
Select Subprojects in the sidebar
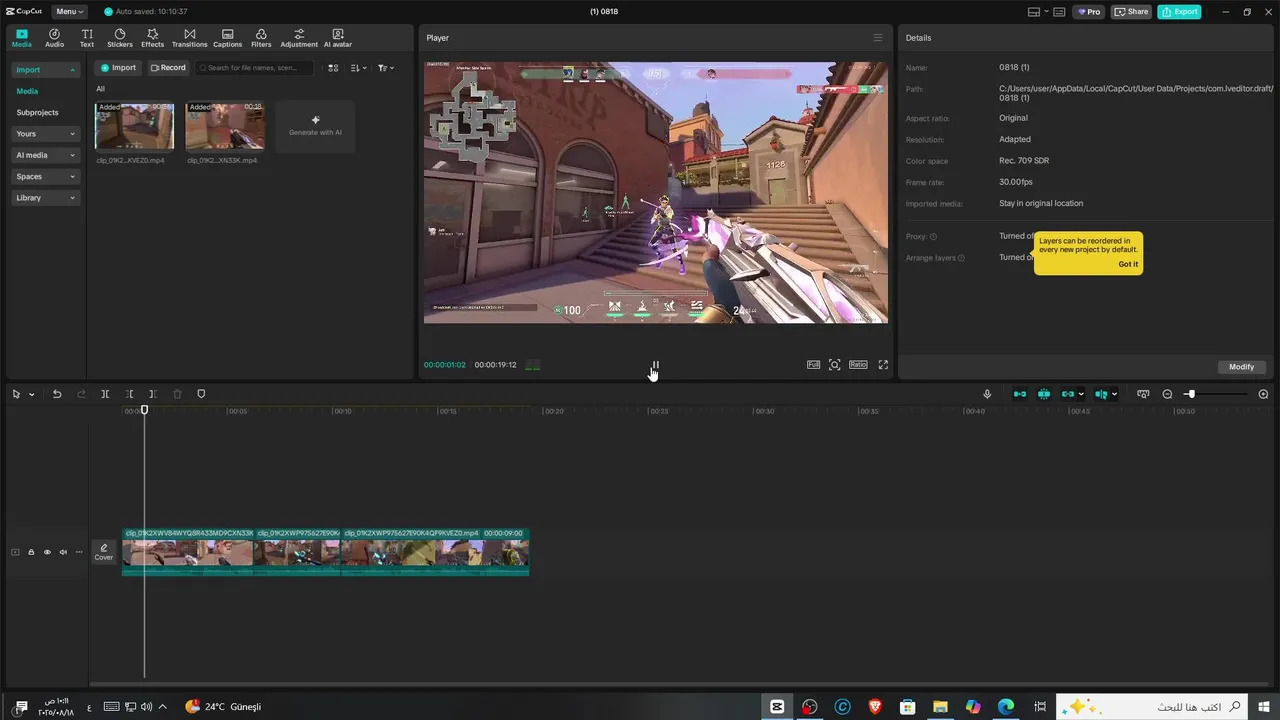point(37,112)
